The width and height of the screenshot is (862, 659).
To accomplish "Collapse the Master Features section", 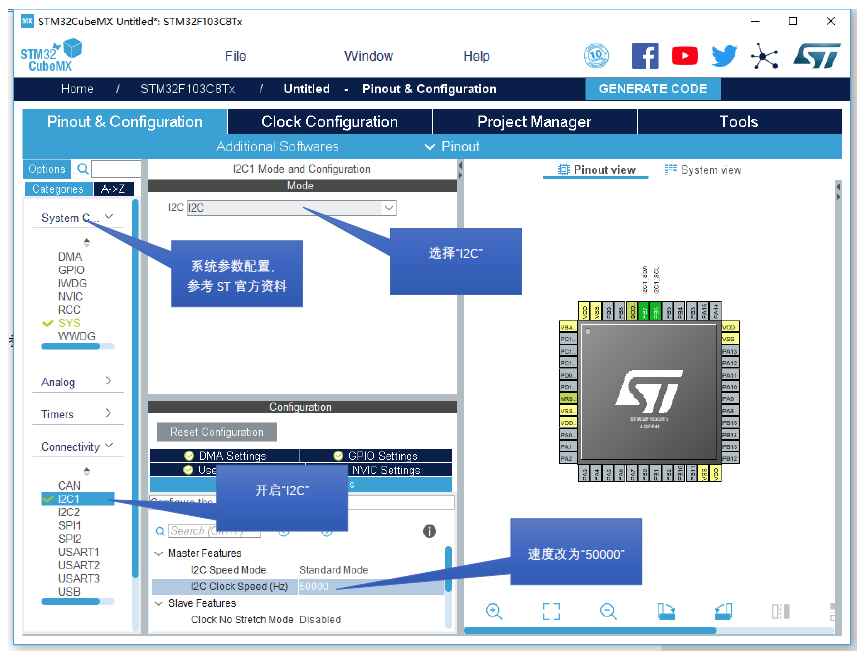I will click(158, 552).
